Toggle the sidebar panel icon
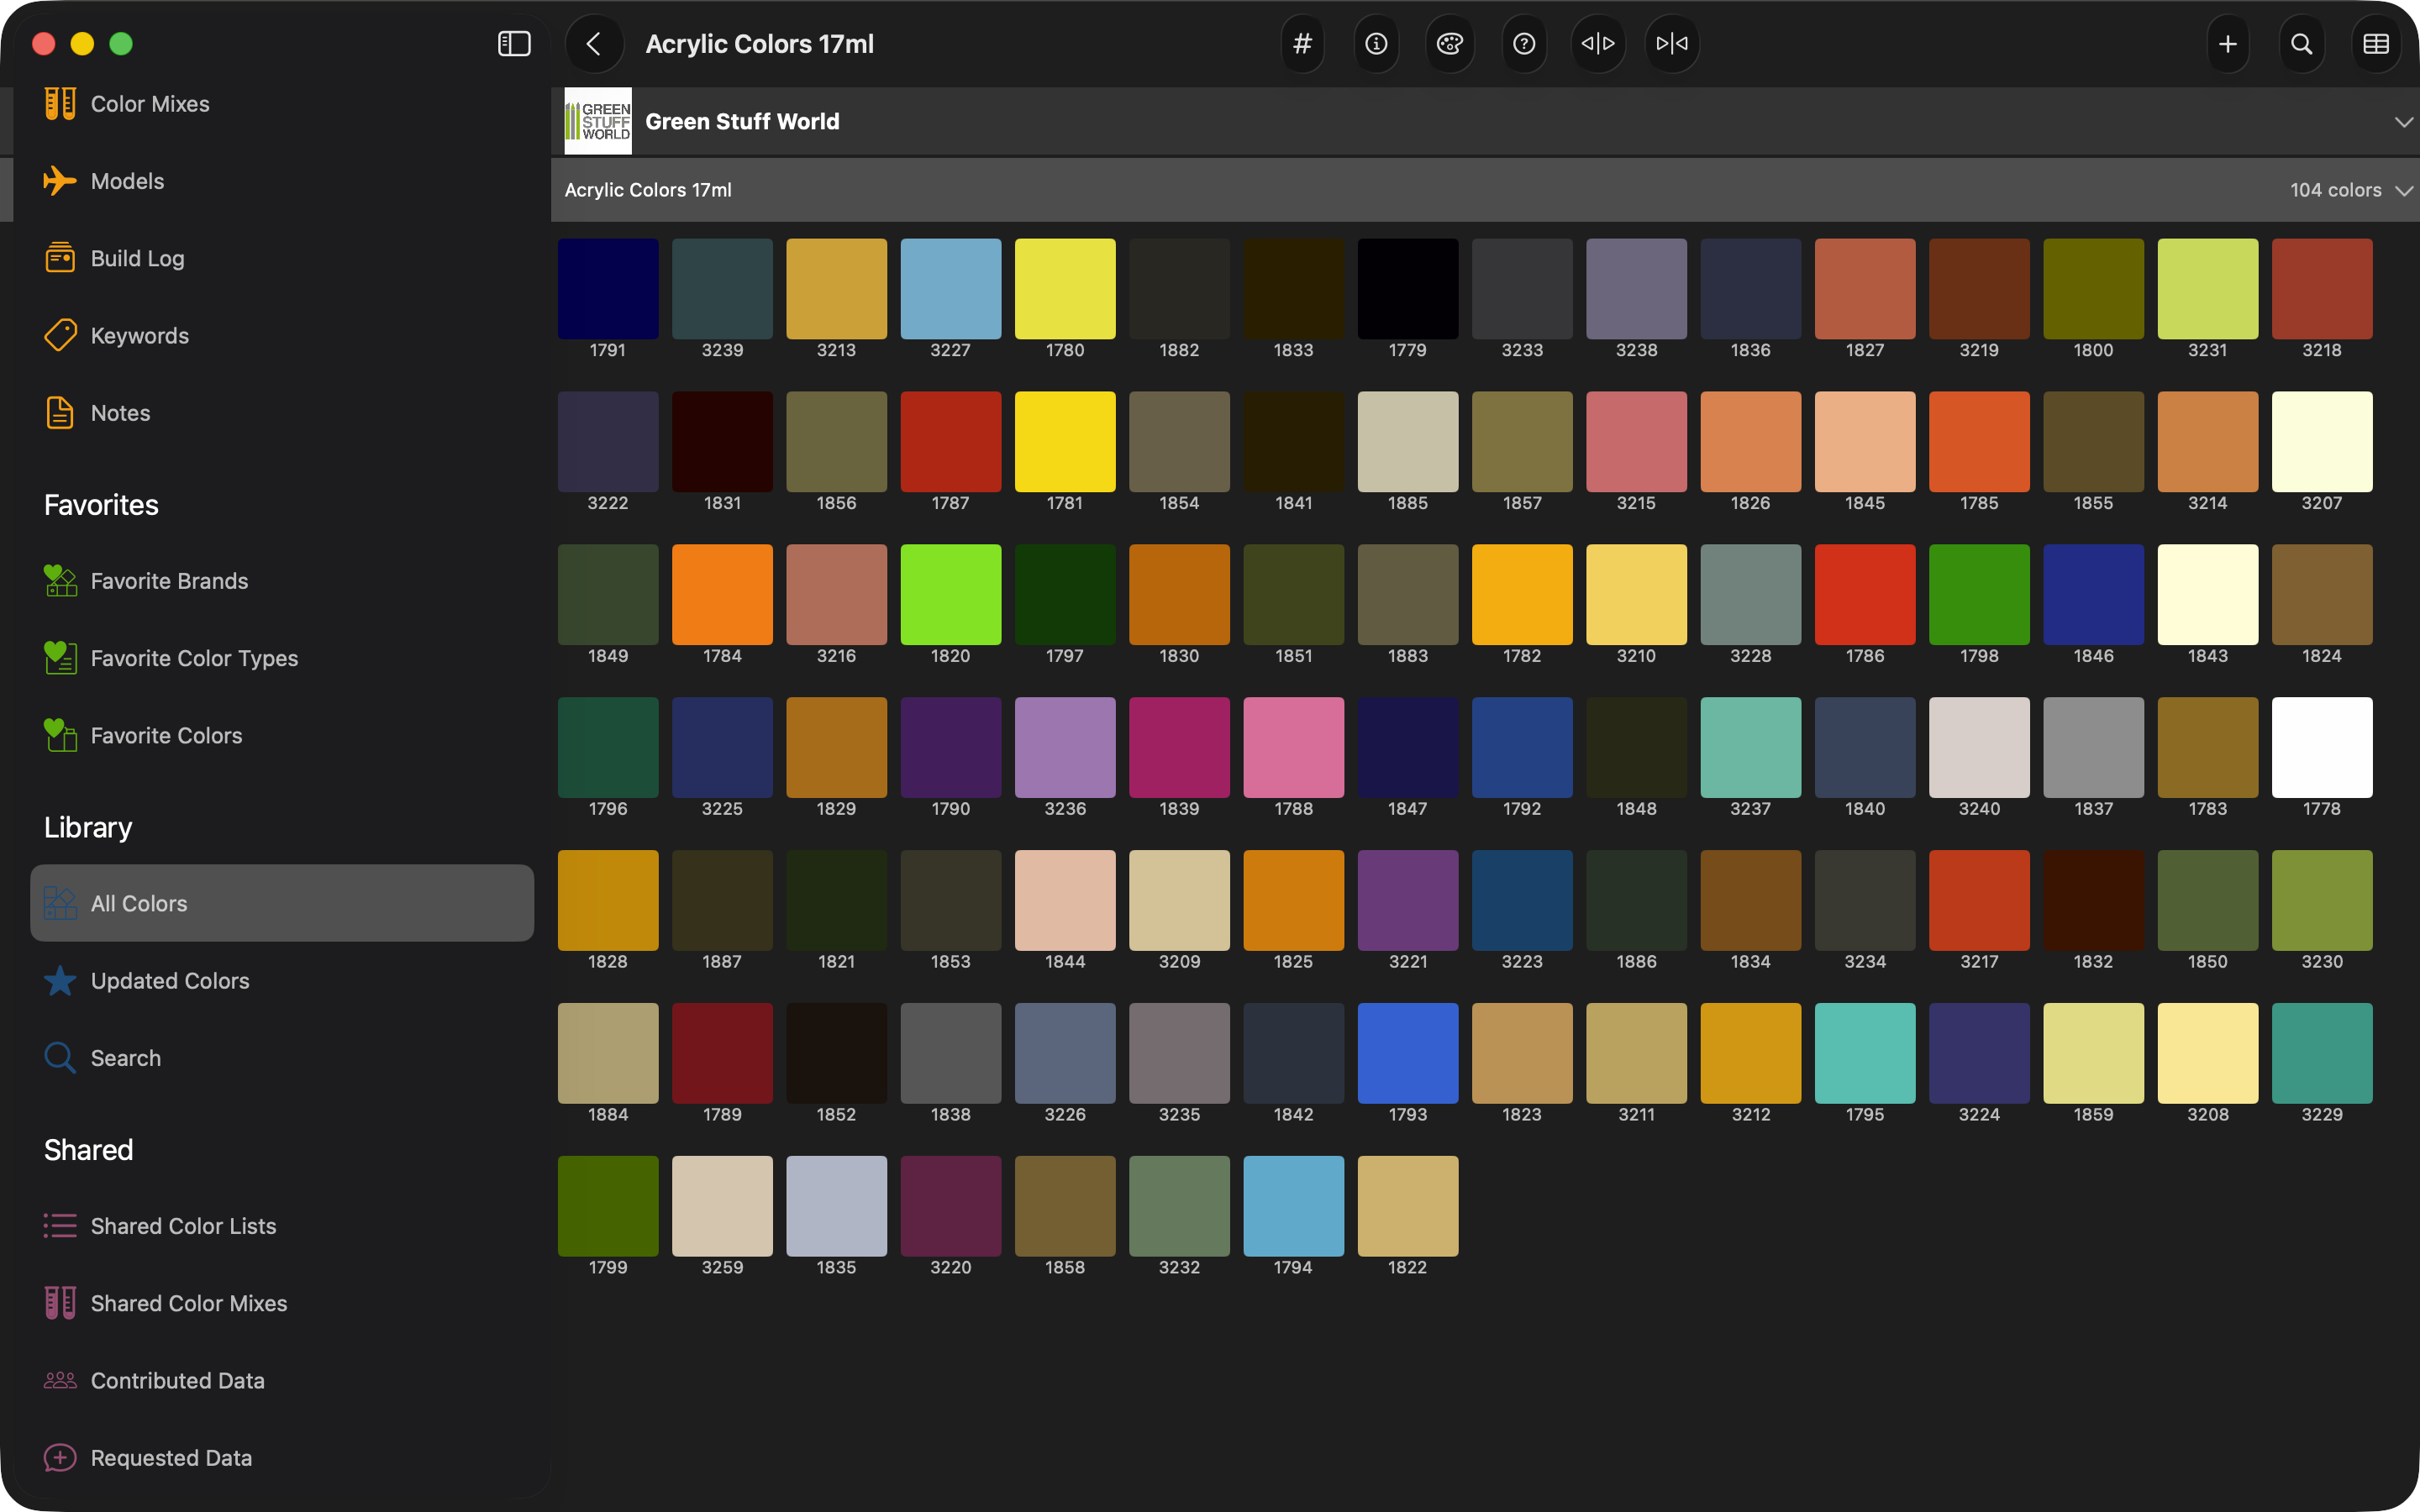Screen dimensions: 2420x1512 pyautogui.click(x=514, y=44)
